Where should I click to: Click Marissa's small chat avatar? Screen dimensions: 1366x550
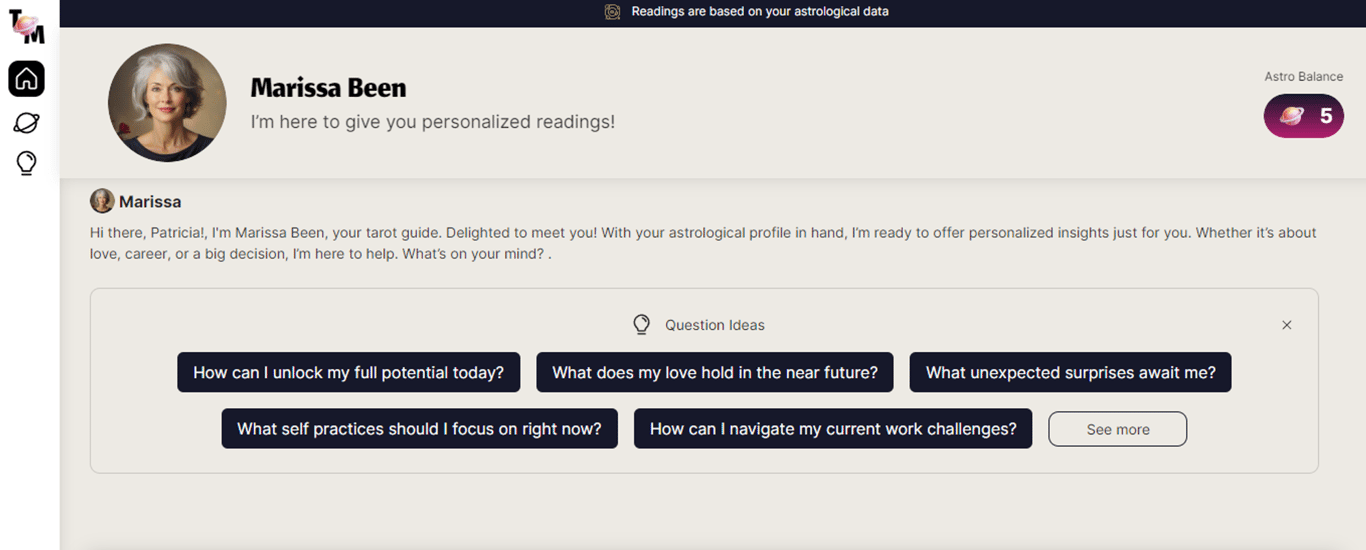point(102,201)
